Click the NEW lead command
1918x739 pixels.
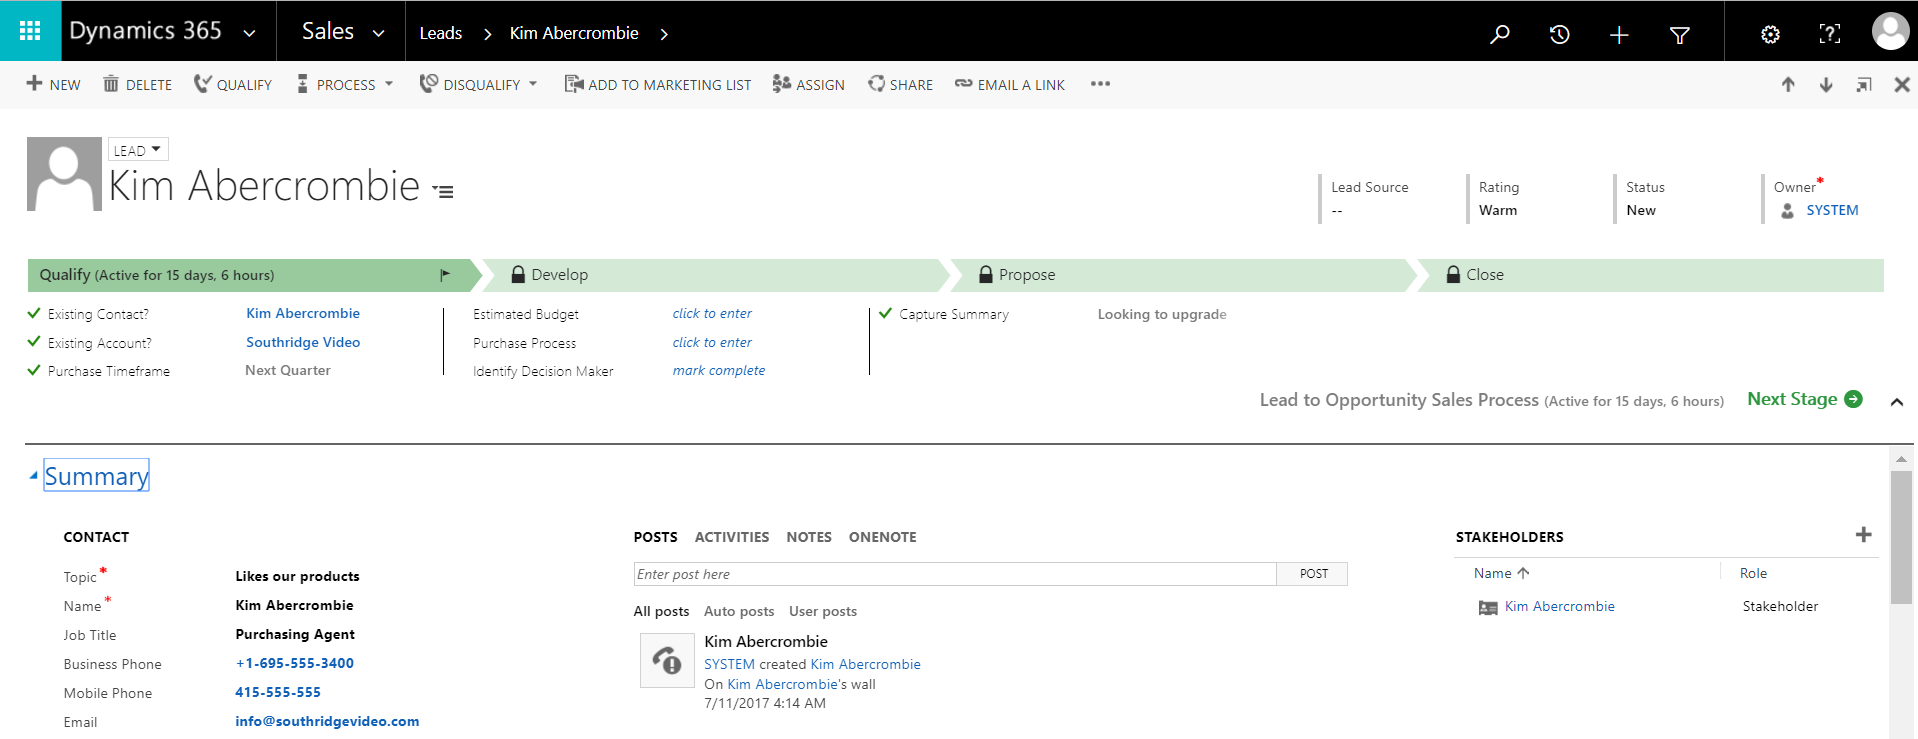(x=53, y=84)
